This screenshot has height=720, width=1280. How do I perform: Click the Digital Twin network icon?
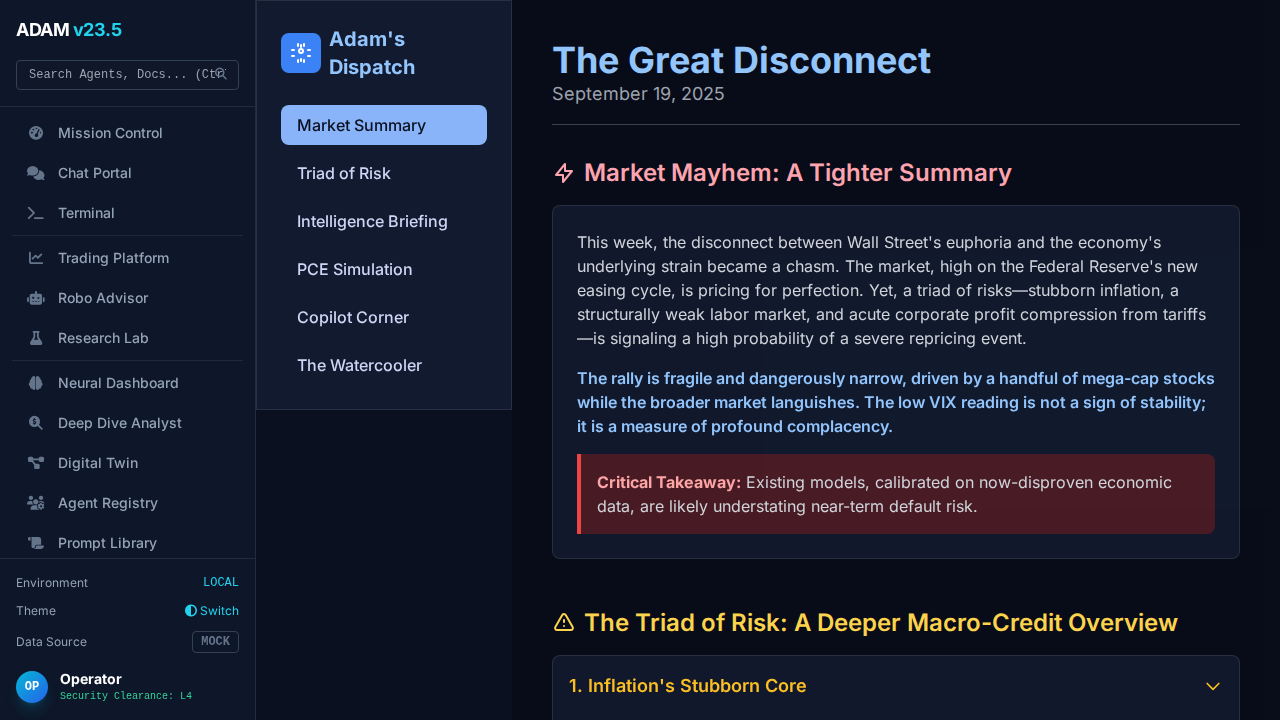pyautogui.click(x=36, y=463)
